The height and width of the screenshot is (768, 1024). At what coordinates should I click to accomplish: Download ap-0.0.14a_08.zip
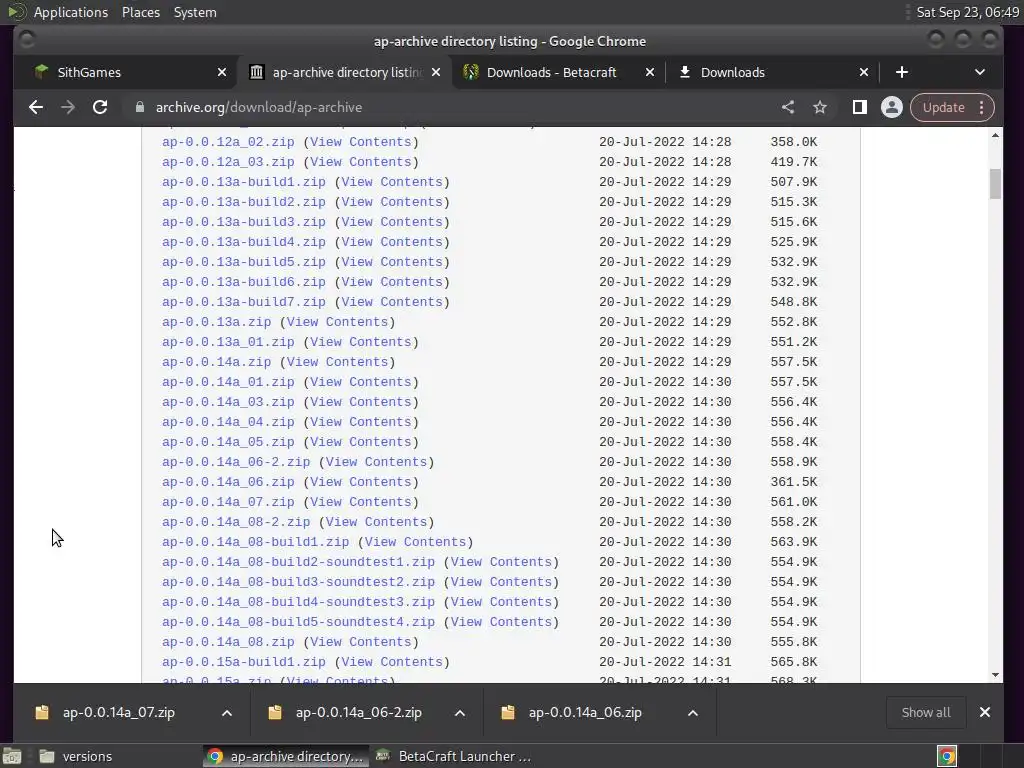pyautogui.click(x=228, y=642)
